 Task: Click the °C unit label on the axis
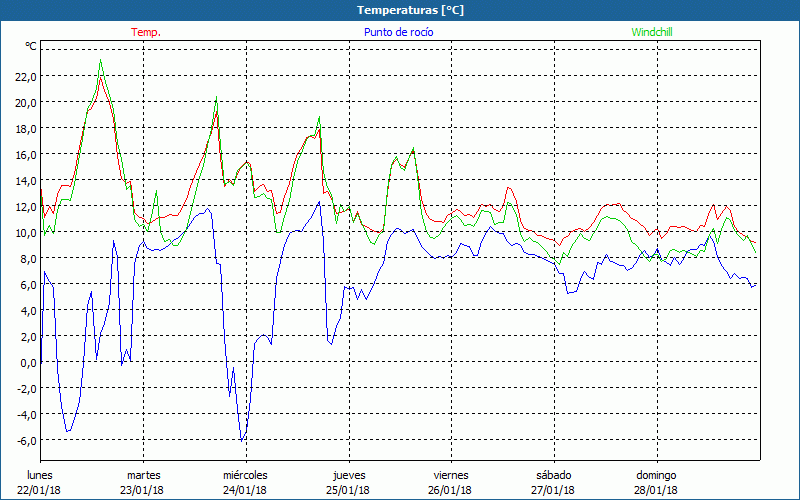pyautogui.click(x=31, y=46)
